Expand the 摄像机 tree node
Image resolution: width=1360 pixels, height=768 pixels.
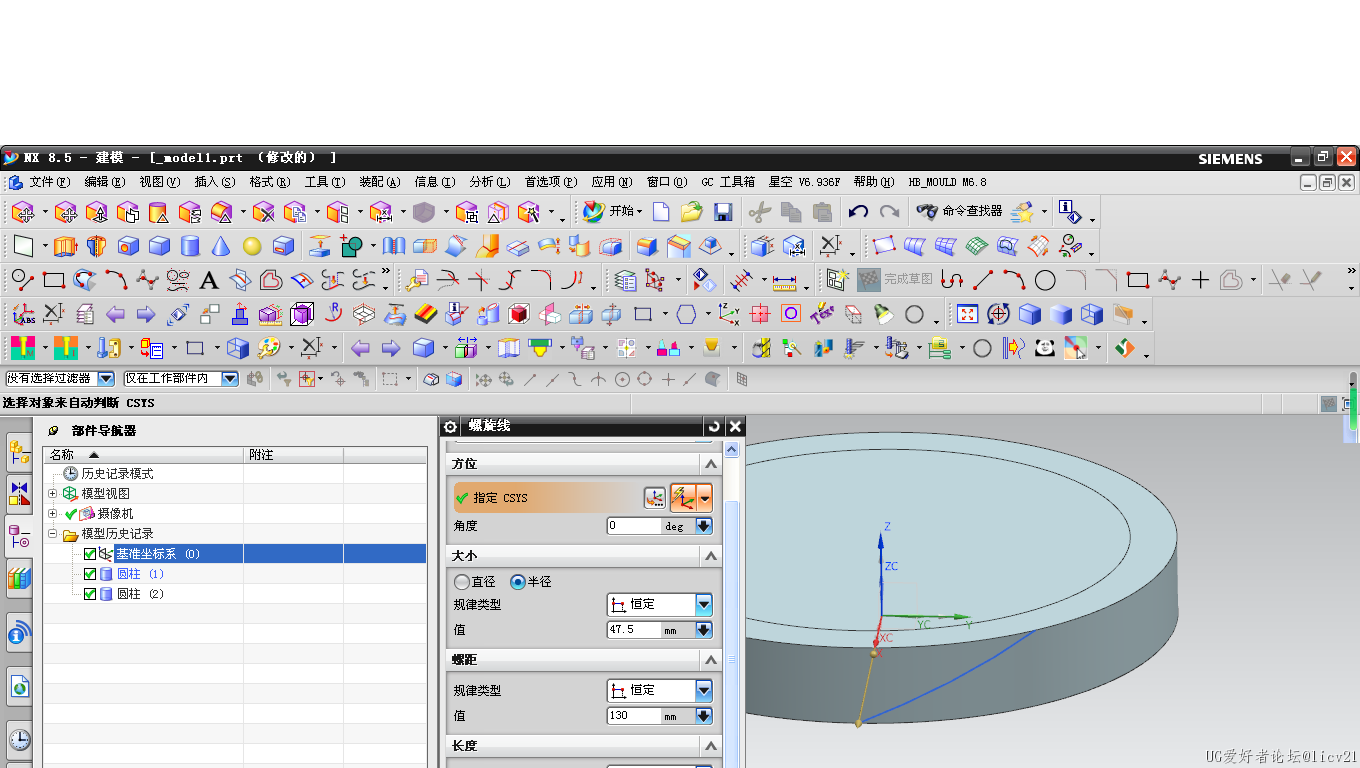coord(52,513)
